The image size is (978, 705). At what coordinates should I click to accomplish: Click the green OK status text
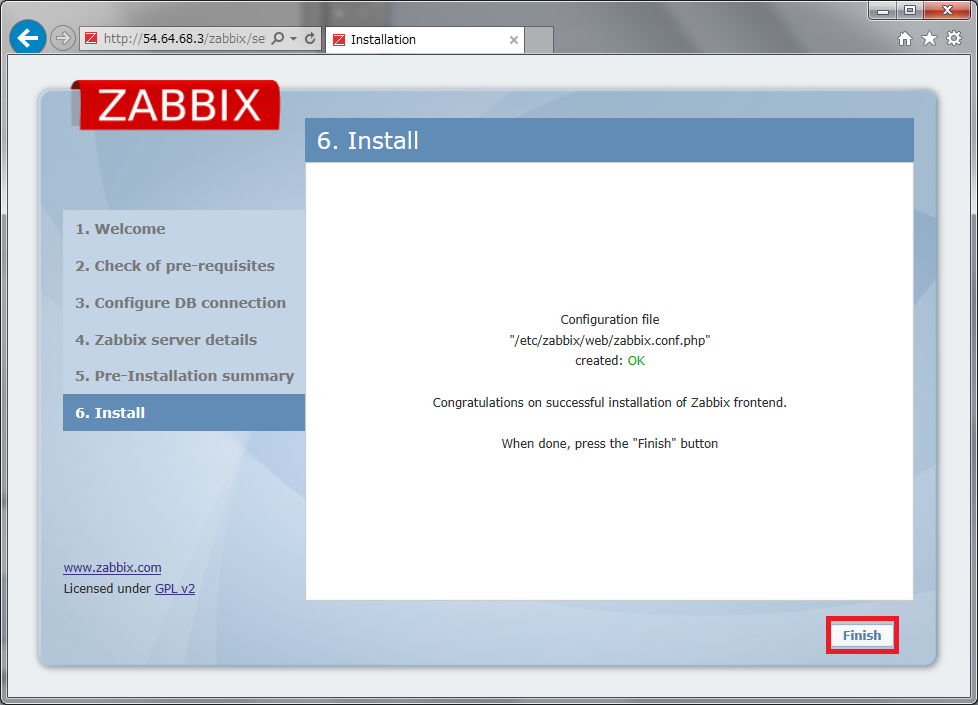636,361
